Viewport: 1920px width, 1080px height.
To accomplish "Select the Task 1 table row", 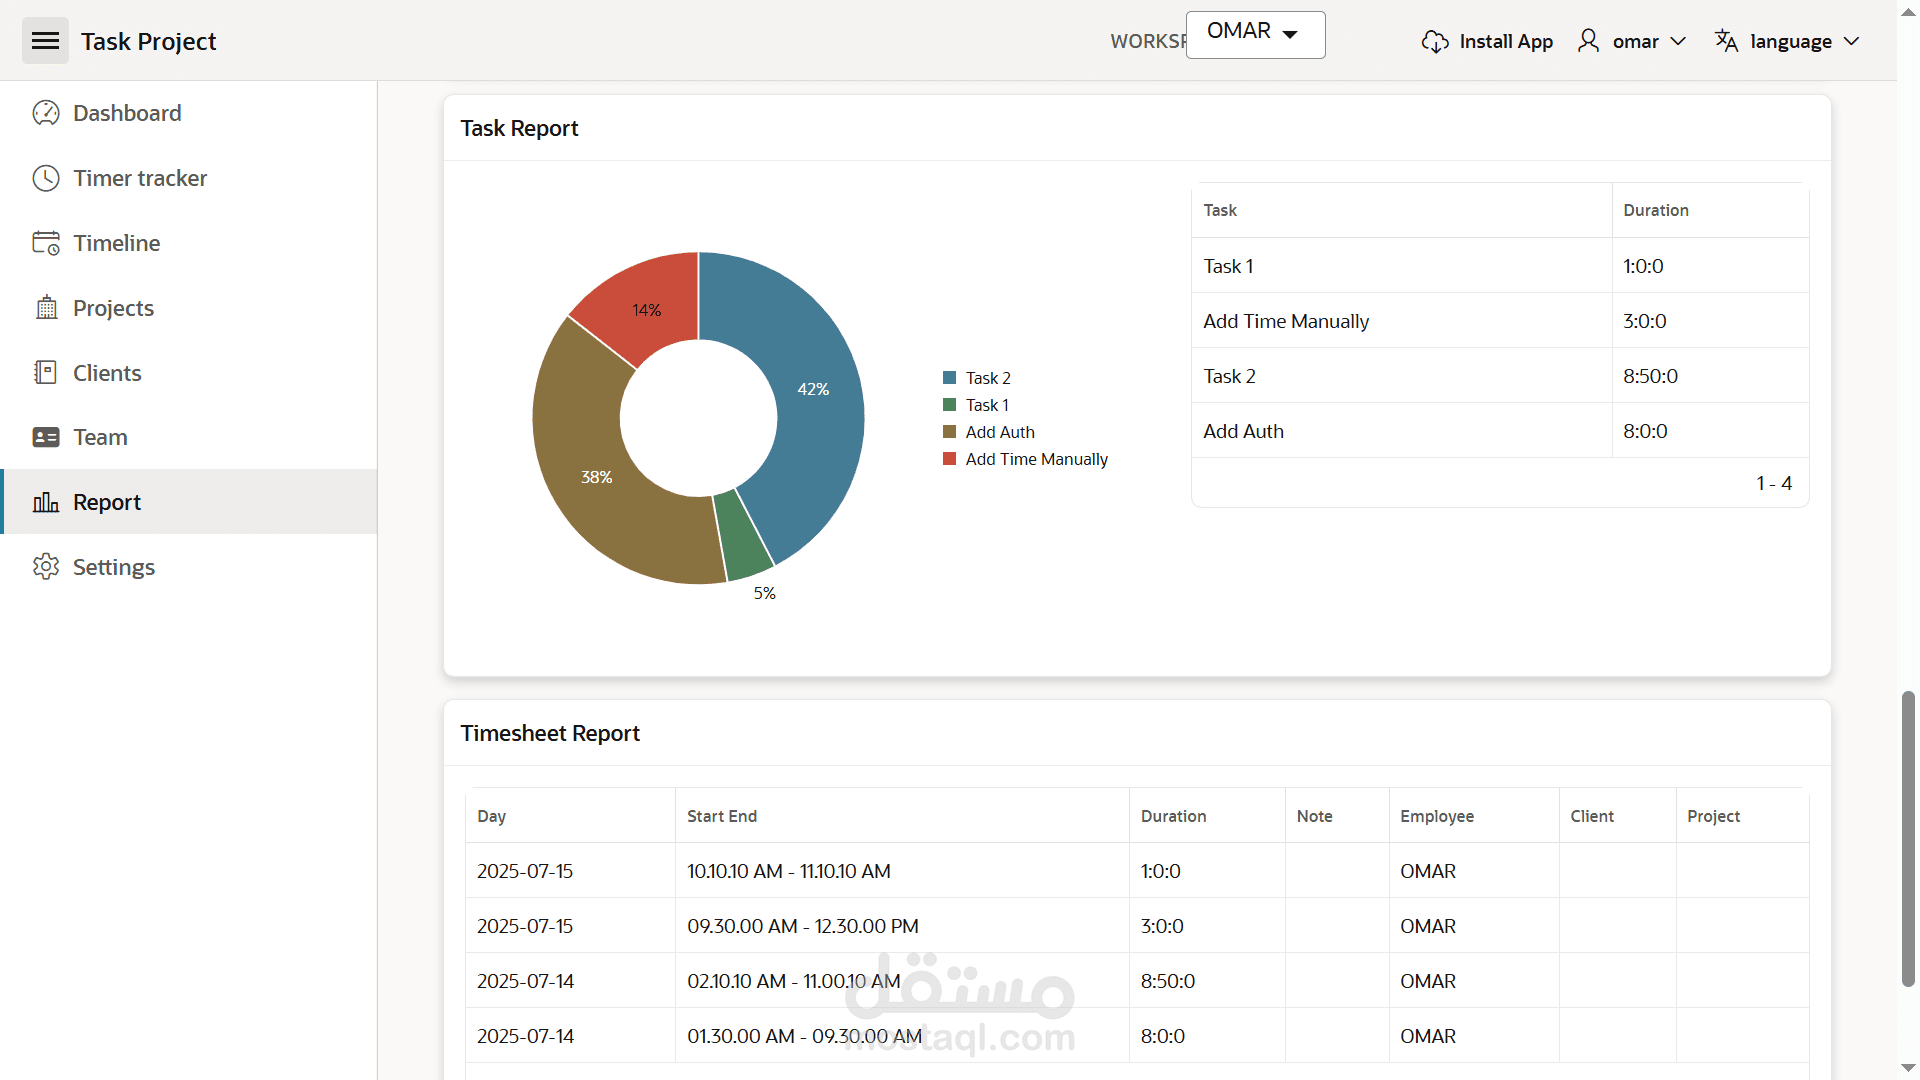I will point(1500,266).
